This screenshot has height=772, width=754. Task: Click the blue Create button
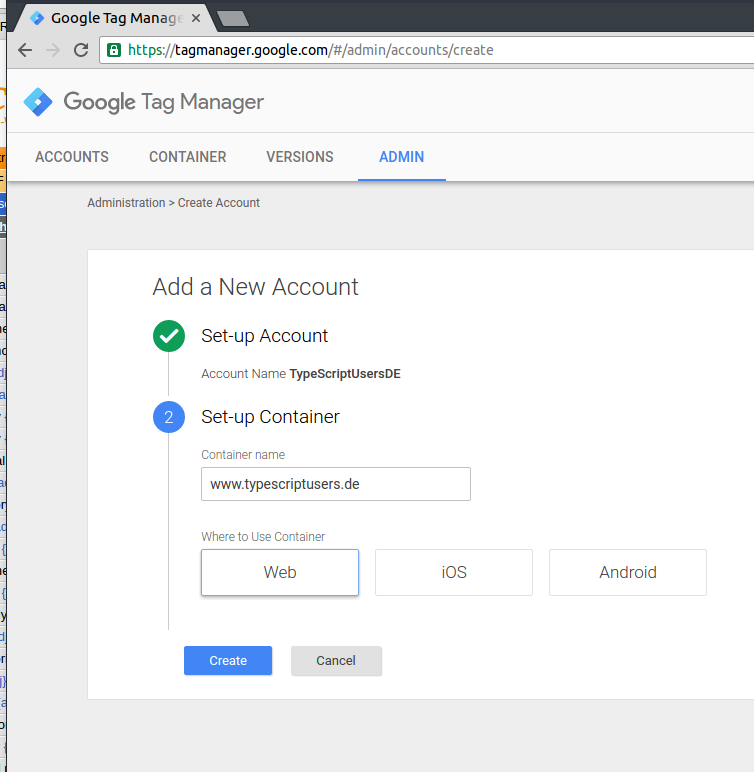[x=228, y=660]
